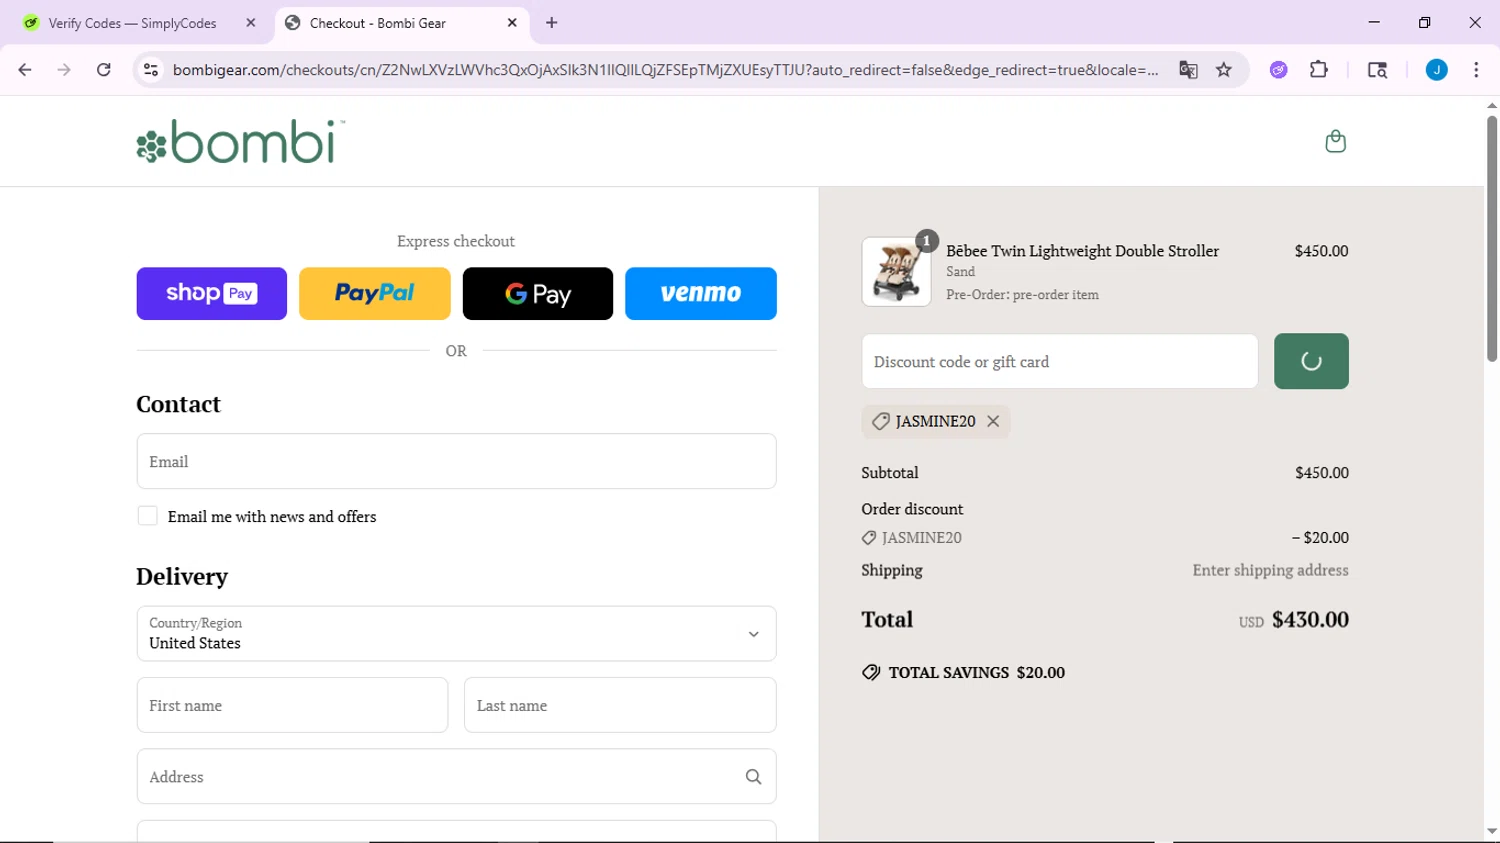Click the browser back arrow
The width and height of the screenshot is (1500, 843).
point(25,70)
